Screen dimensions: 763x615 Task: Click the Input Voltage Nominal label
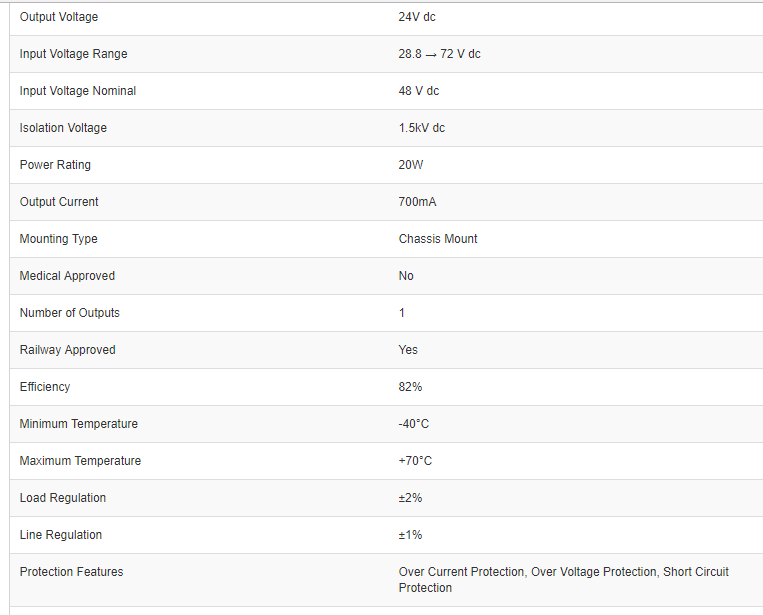tap(78, 91)
